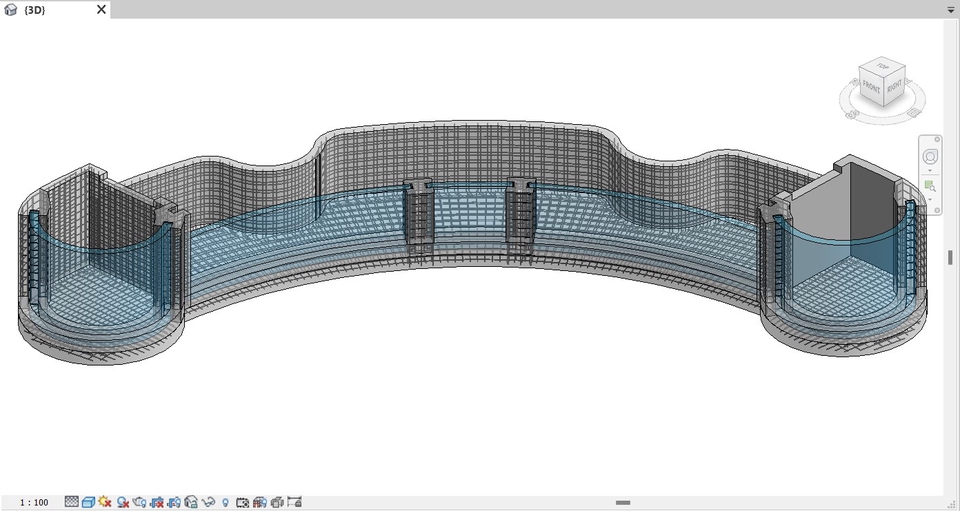Click the RIGHT face of ViewCube
This screenshot has height=511, width=960.
894,86
